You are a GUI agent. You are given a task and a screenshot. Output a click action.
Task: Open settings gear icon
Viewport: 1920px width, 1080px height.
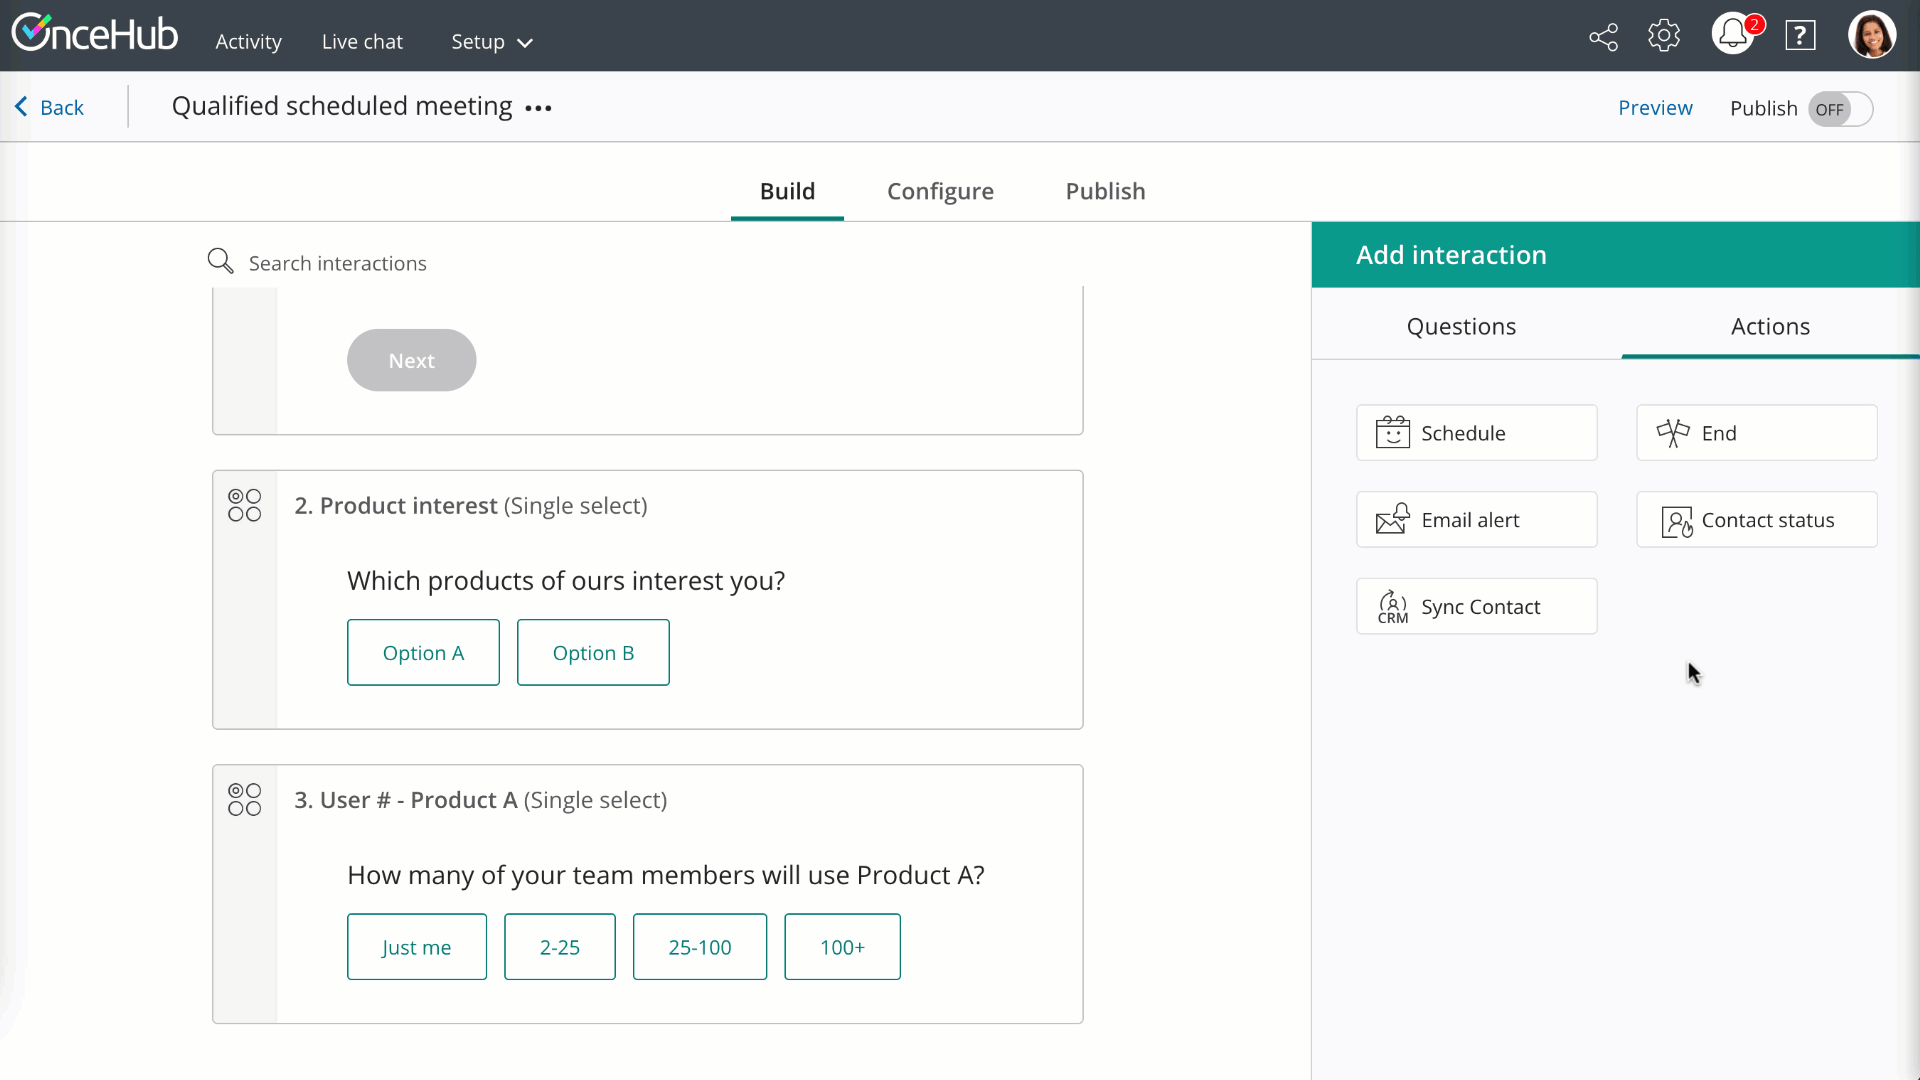click(1664, 36)
